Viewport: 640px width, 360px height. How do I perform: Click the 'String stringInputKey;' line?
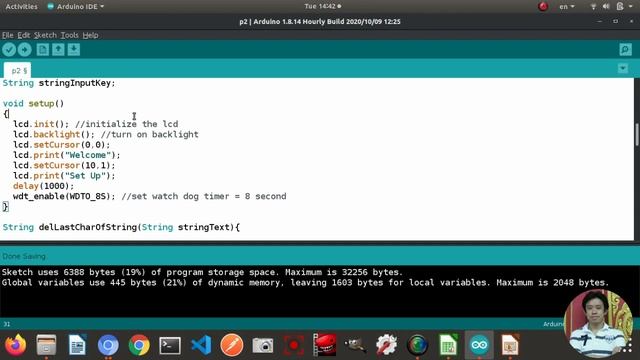[59, 83]
